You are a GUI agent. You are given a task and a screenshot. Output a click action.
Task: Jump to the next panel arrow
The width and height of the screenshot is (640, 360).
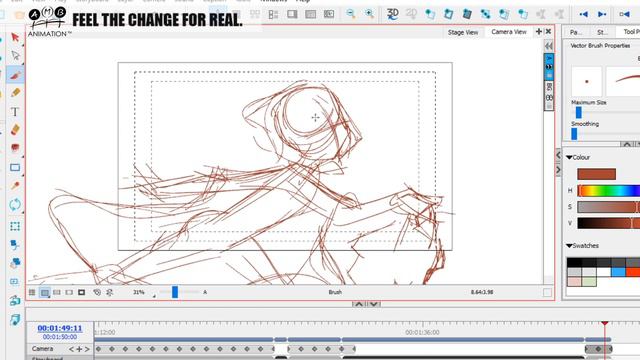(x=602, y=14)
